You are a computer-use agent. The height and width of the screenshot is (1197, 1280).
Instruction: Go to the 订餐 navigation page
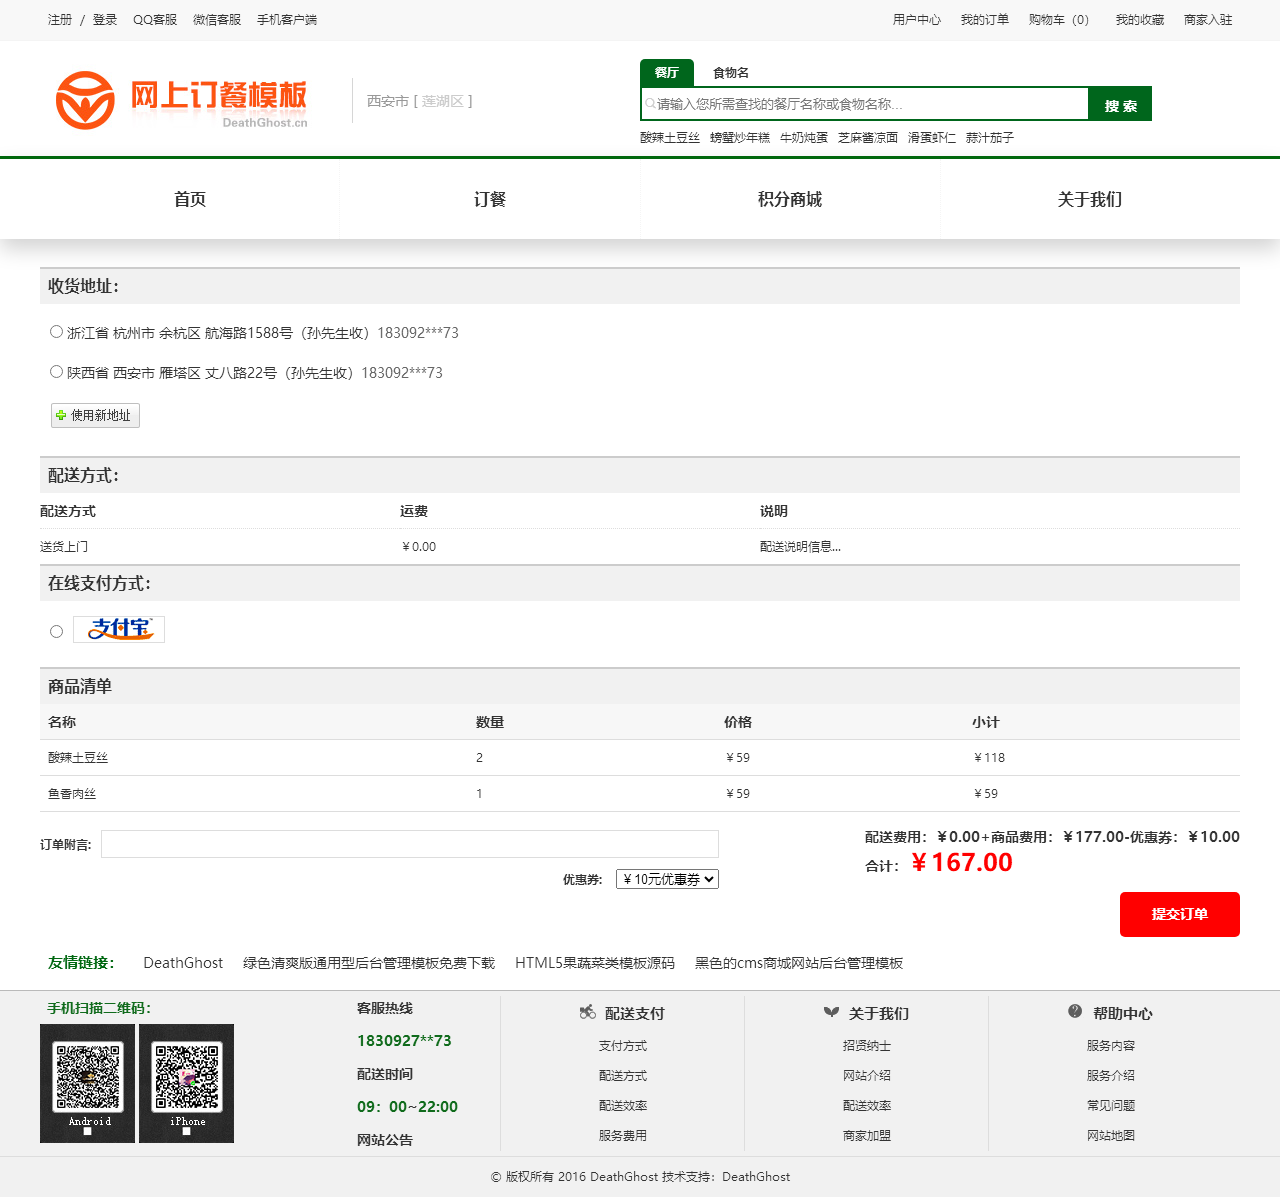(x=490, y=199)
